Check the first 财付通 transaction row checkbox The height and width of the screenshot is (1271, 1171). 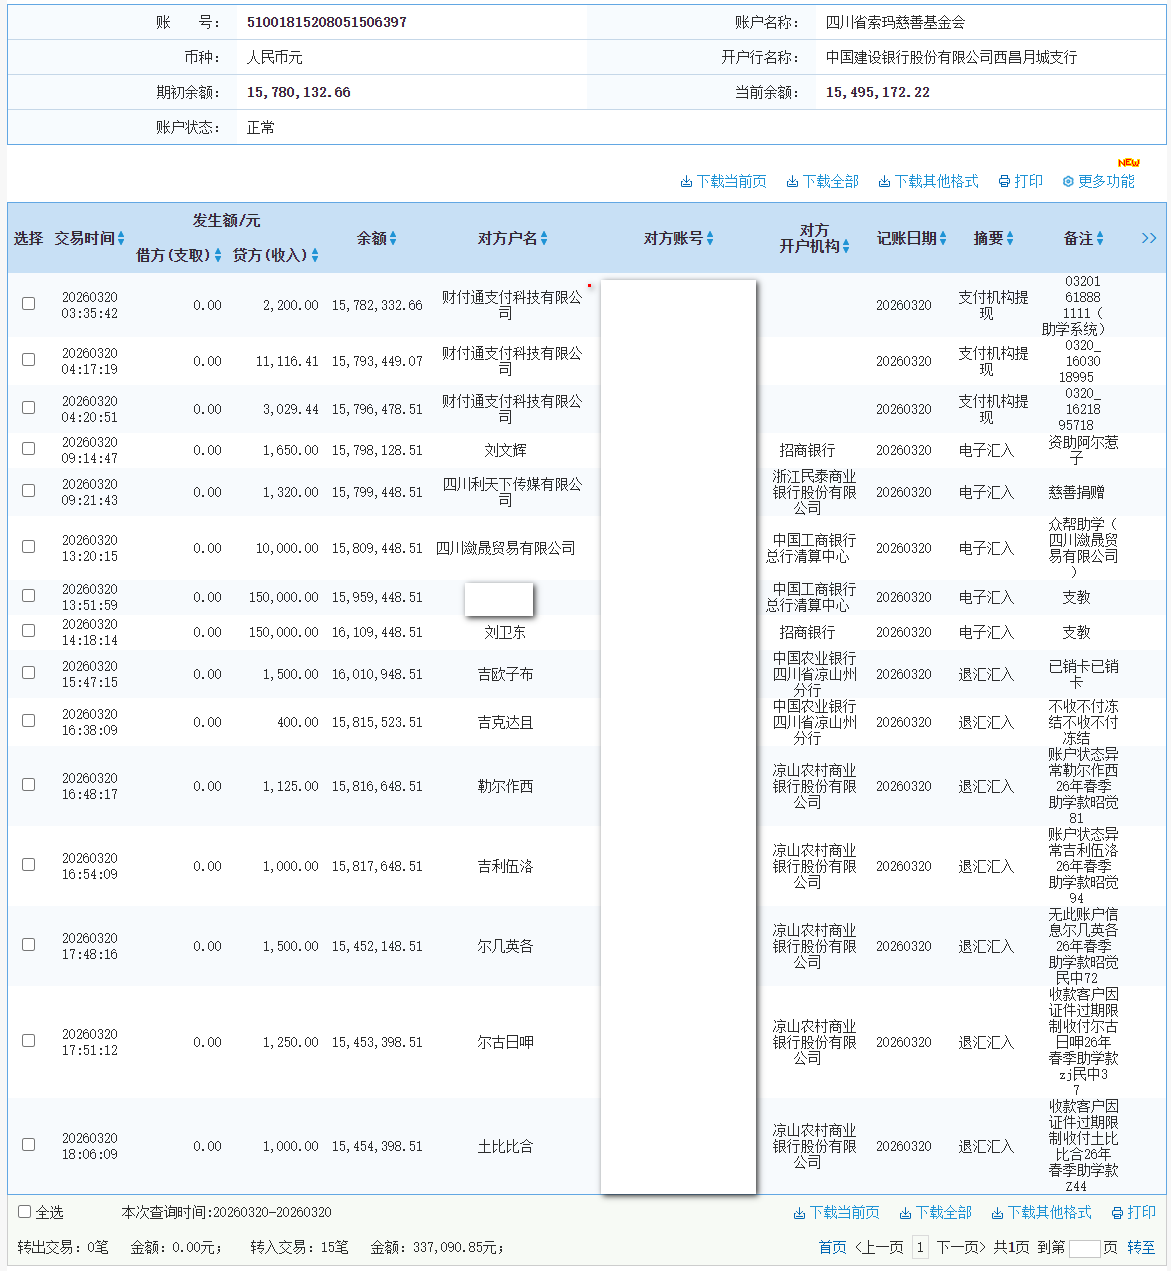[28, 304]
